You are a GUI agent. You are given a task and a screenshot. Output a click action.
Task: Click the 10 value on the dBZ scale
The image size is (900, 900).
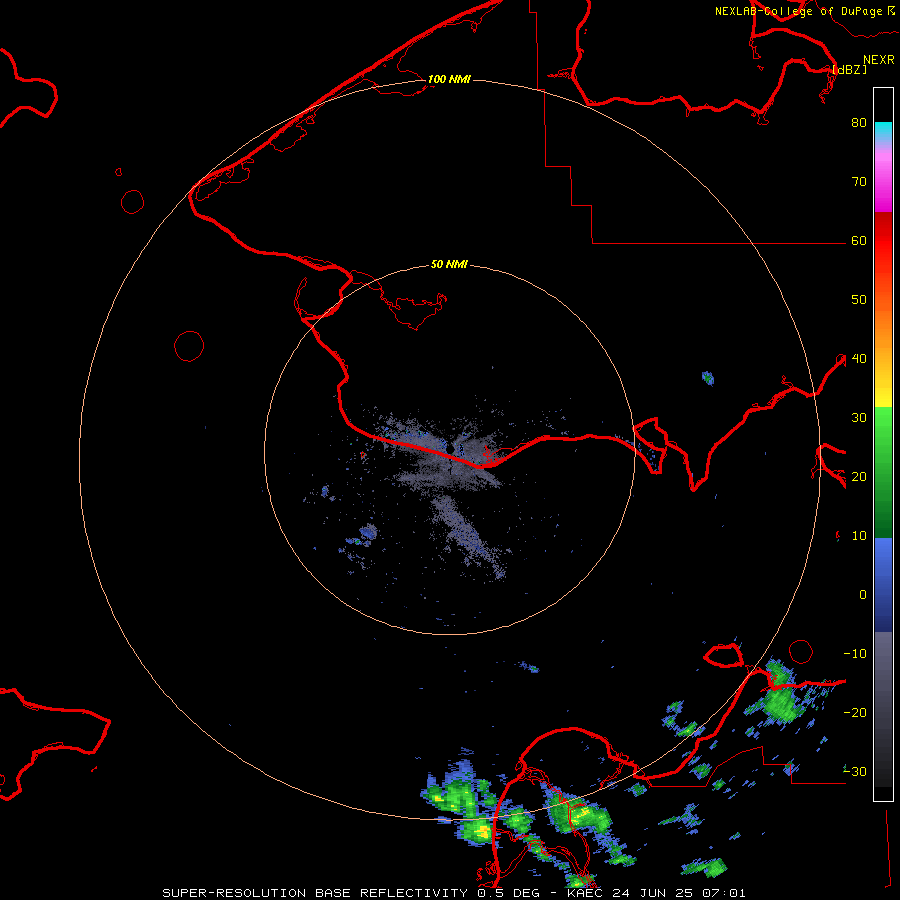coord(859,536)
